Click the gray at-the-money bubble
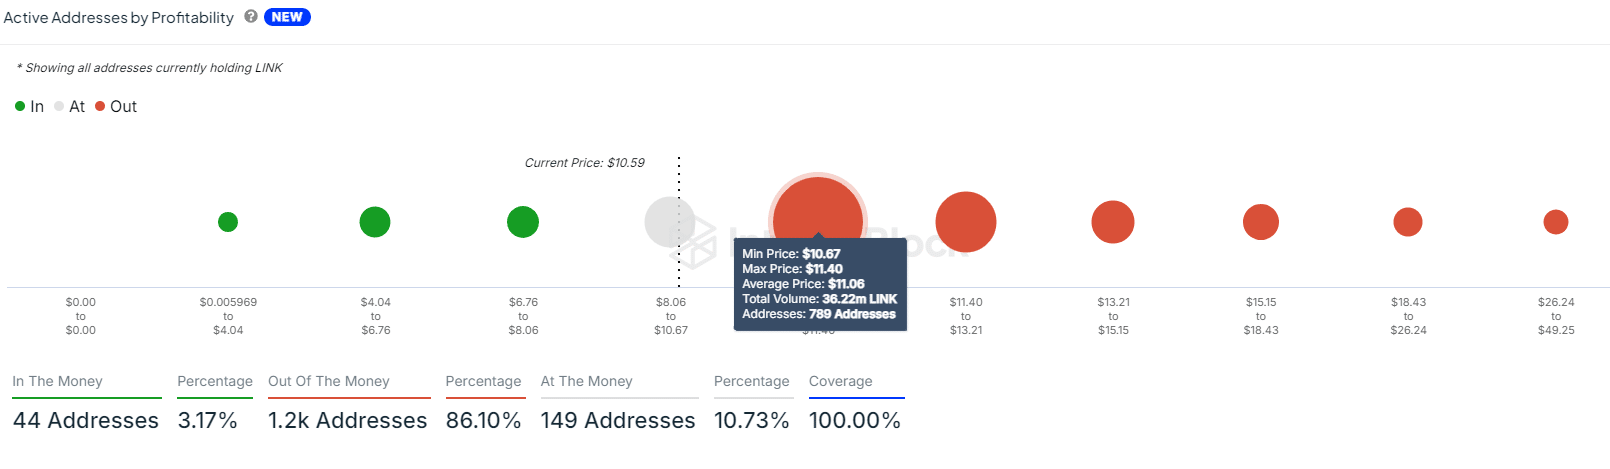The height and width of the screenshot is (469, 1610). point(669,222)
